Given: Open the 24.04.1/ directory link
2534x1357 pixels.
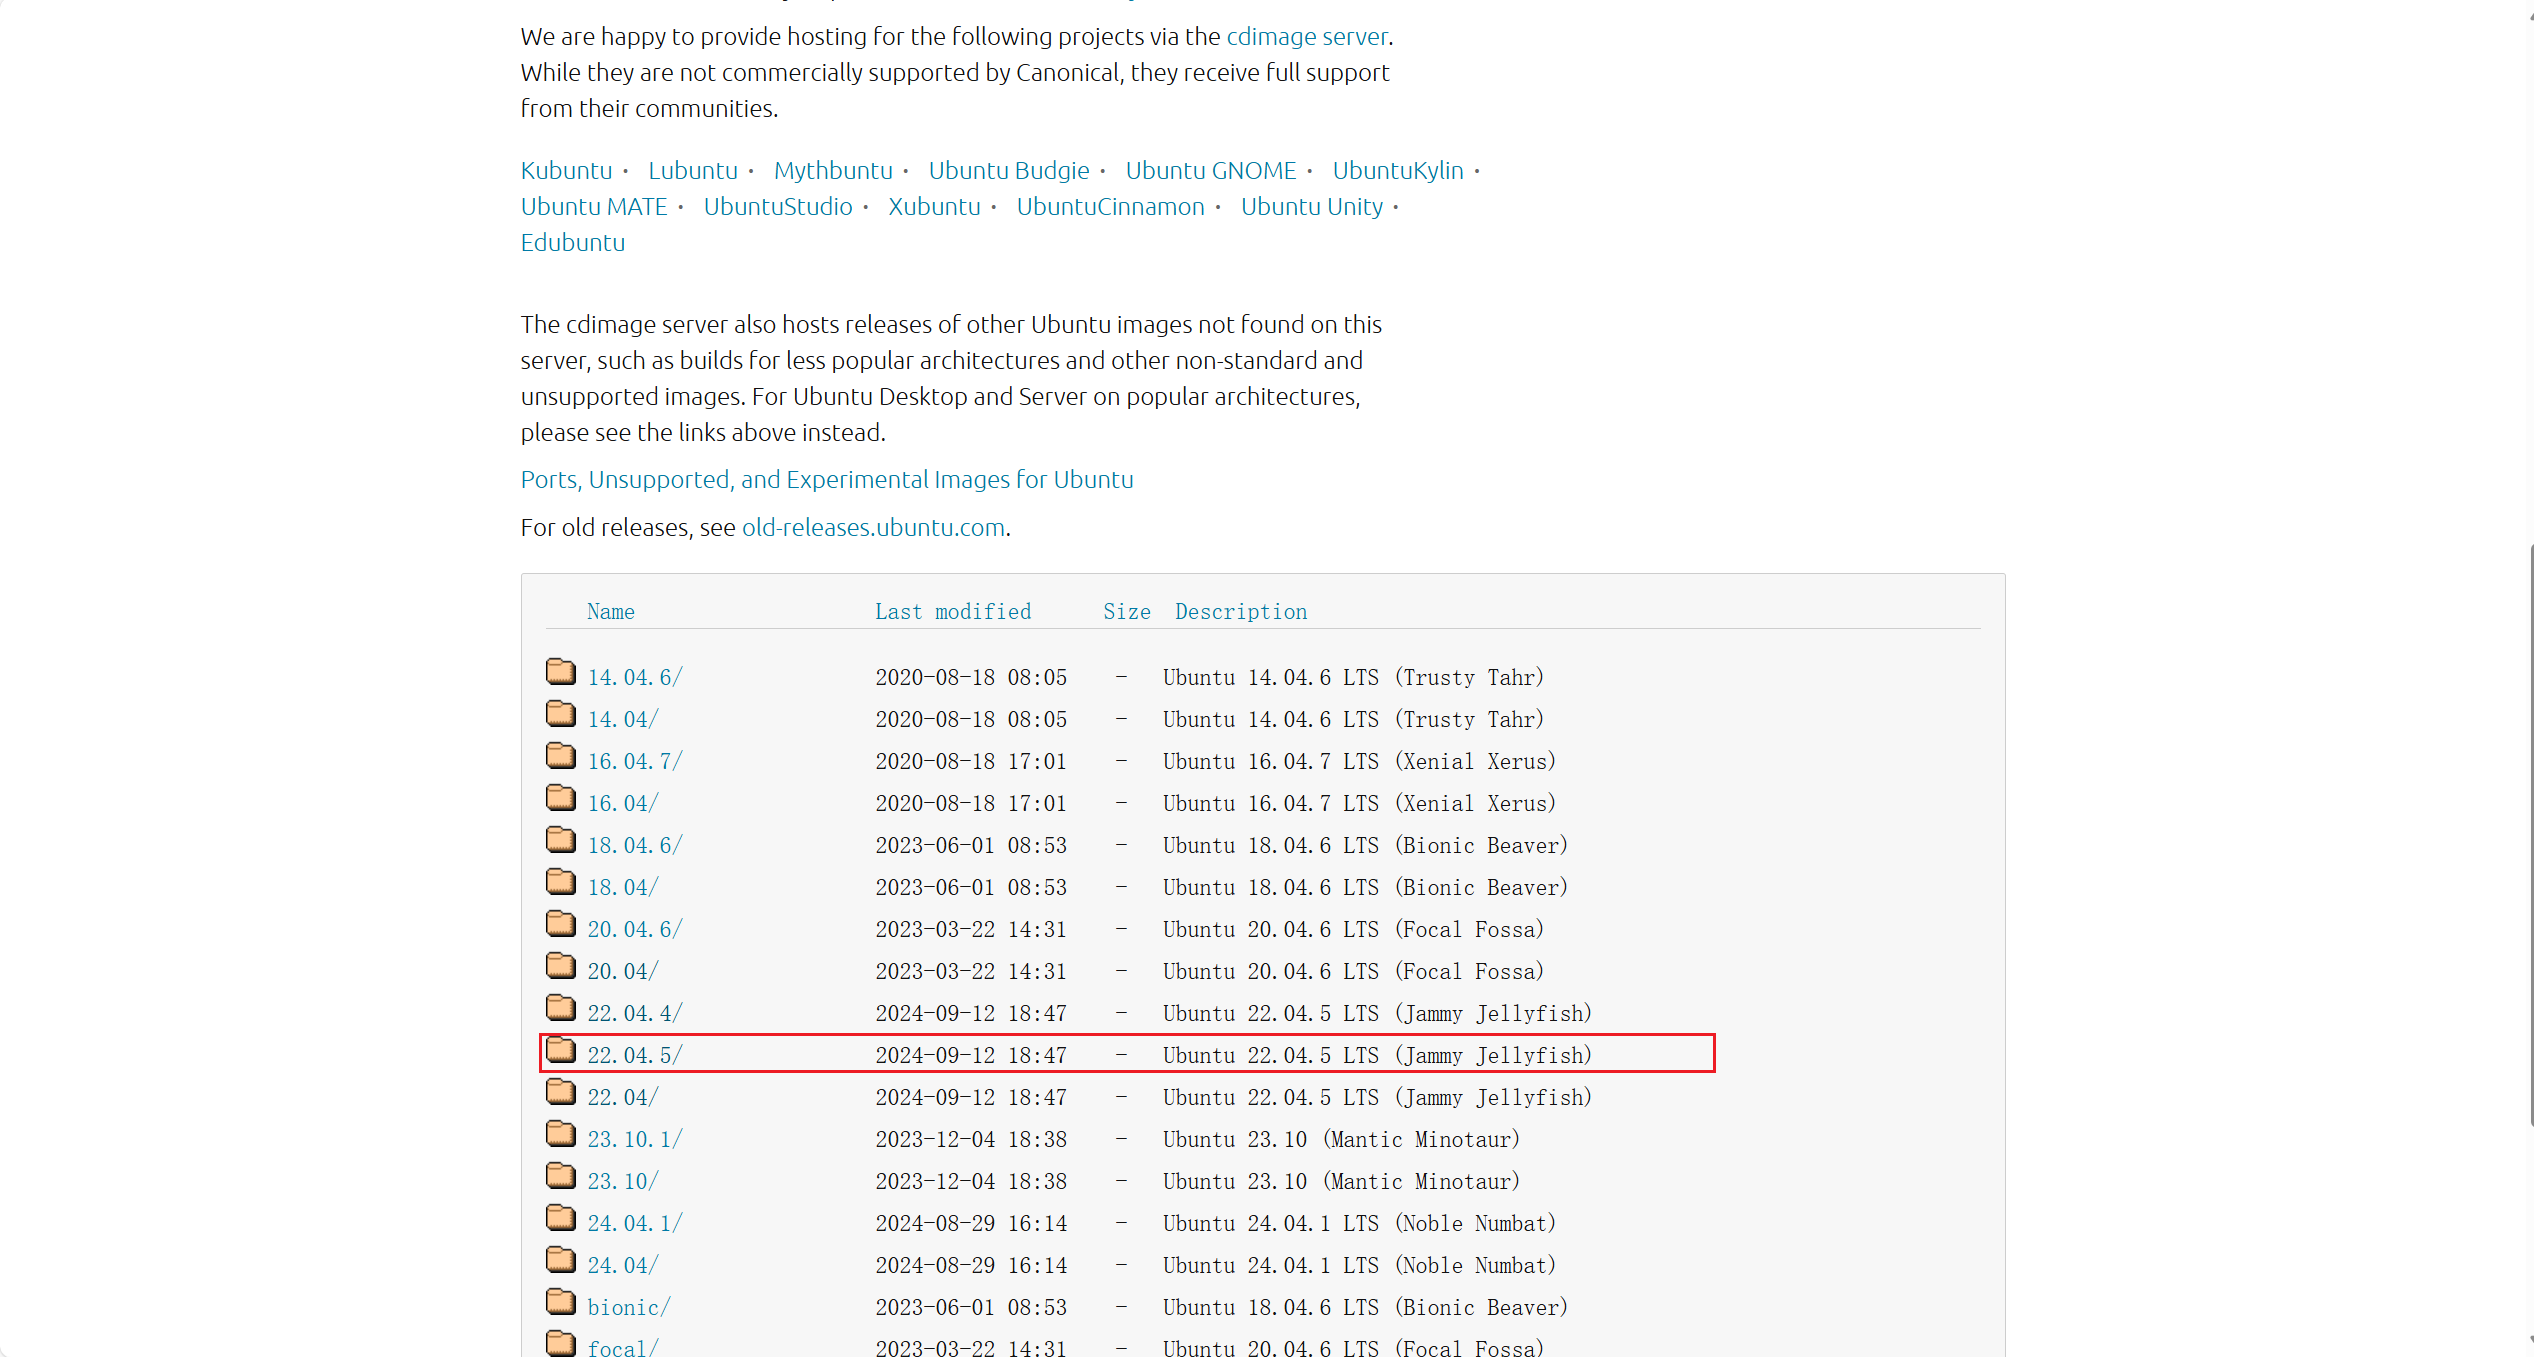Looking at the screenshot, I should (x=634, y=1224).
